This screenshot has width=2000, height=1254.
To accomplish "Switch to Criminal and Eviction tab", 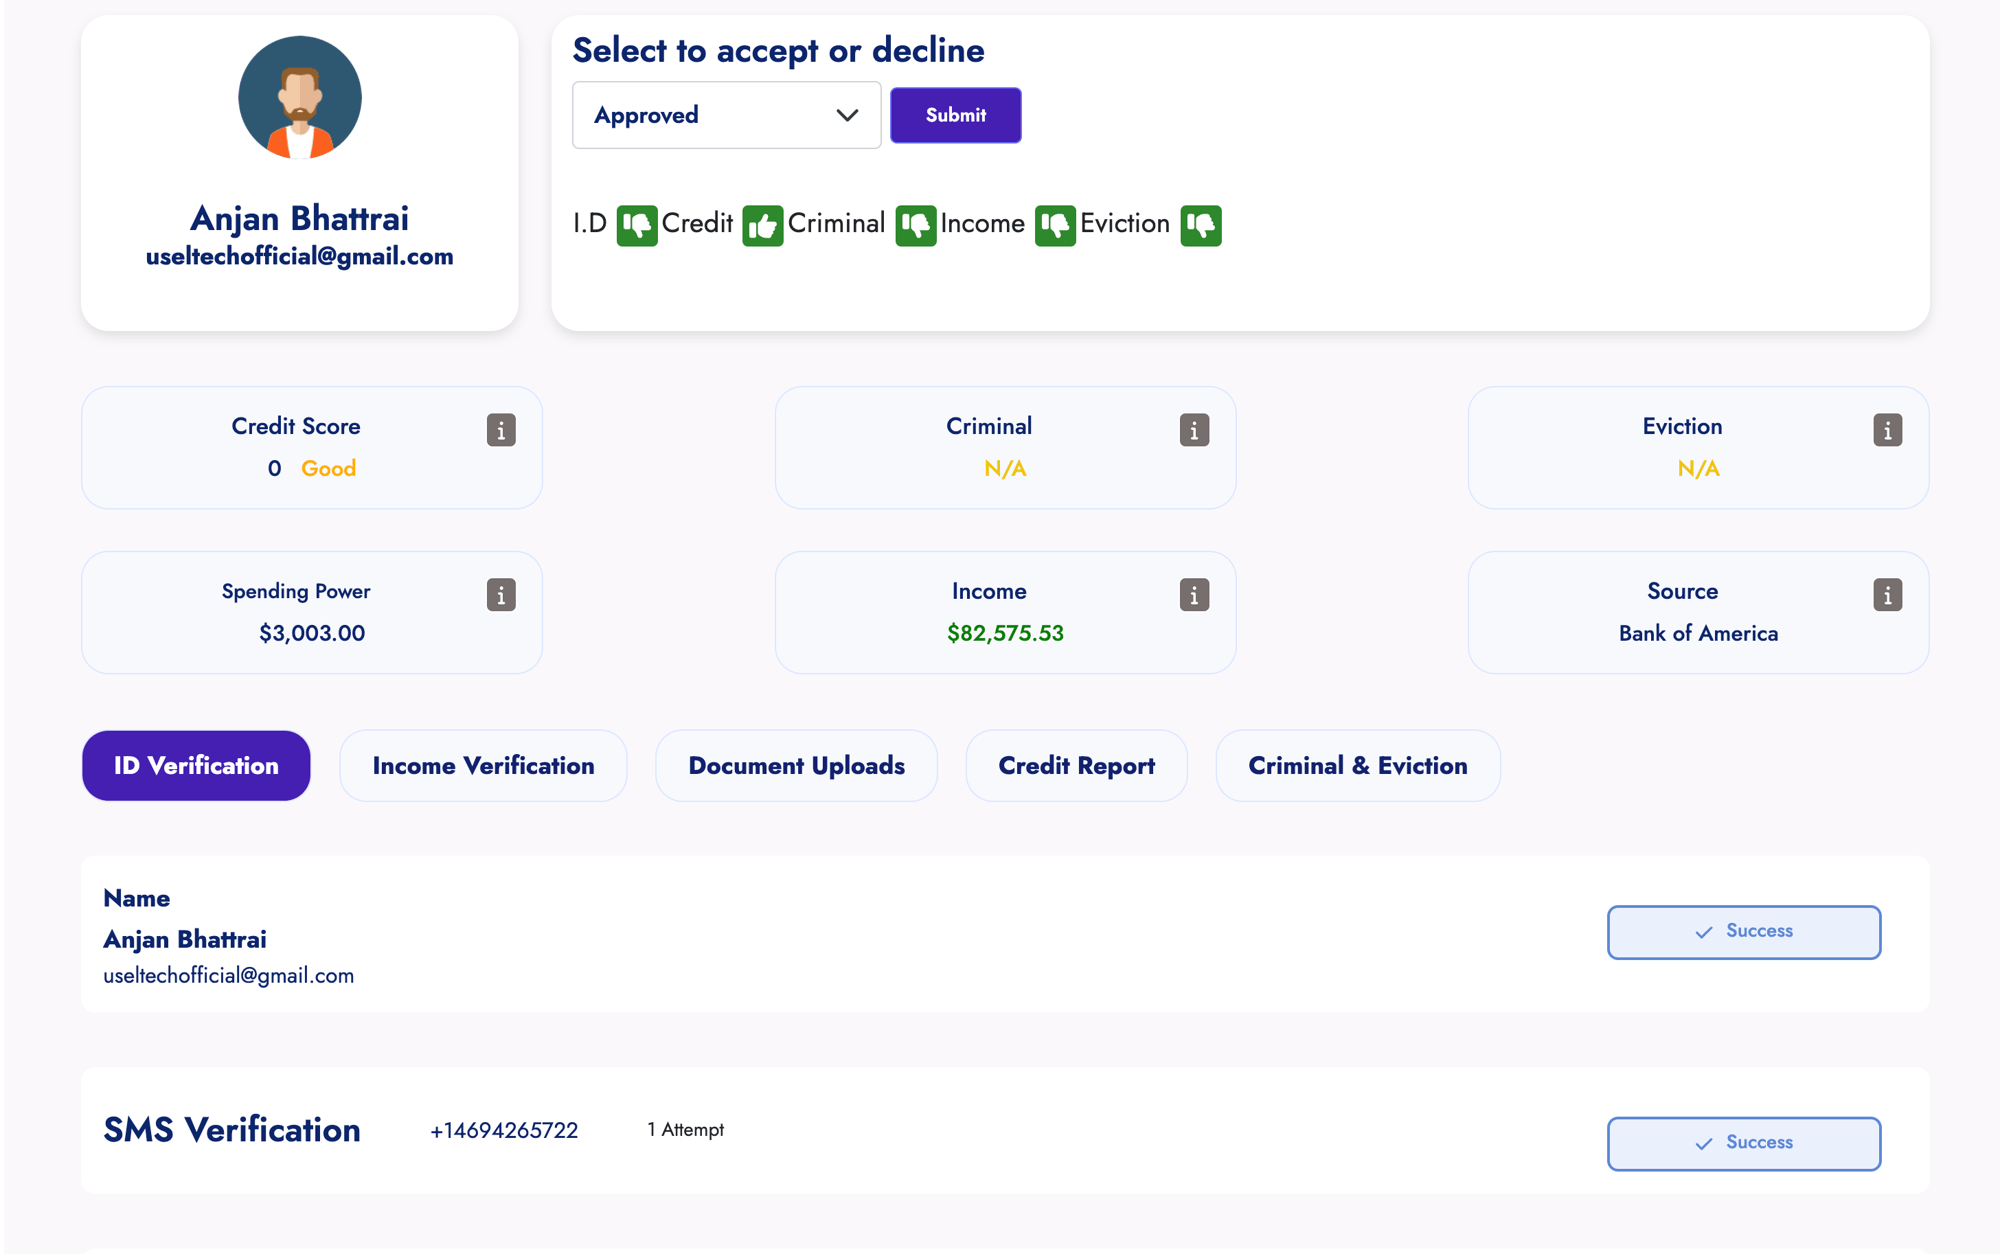I will [1356, 763].
